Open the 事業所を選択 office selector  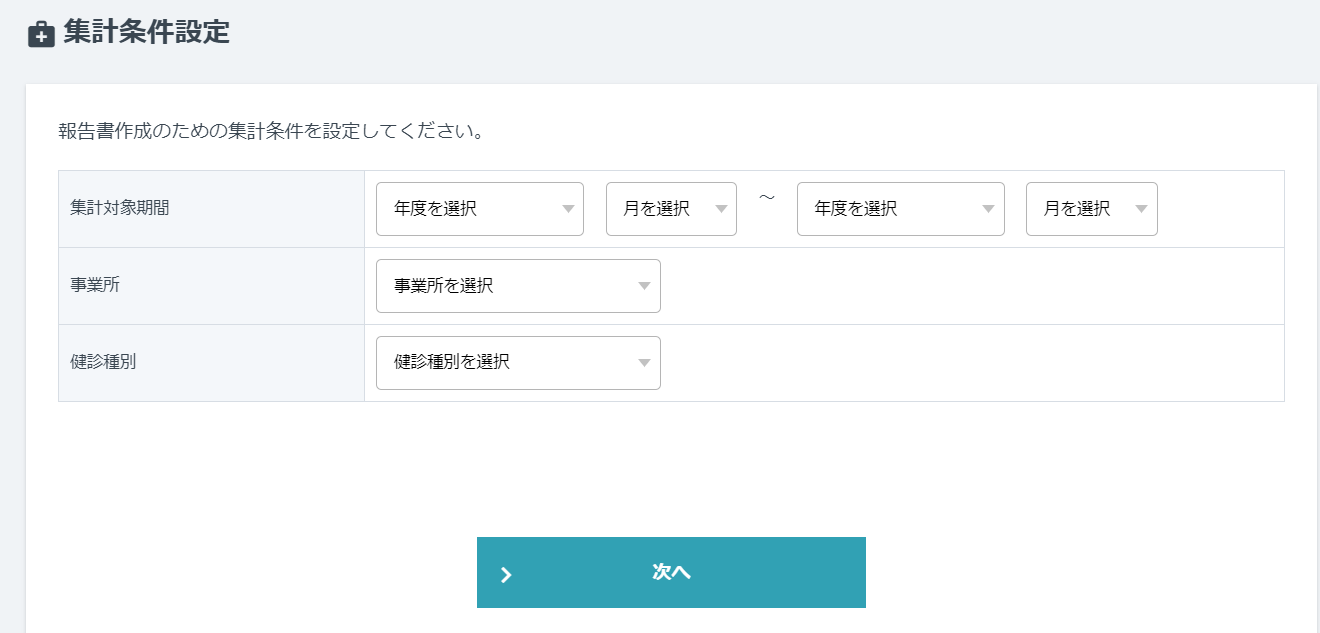518,286
